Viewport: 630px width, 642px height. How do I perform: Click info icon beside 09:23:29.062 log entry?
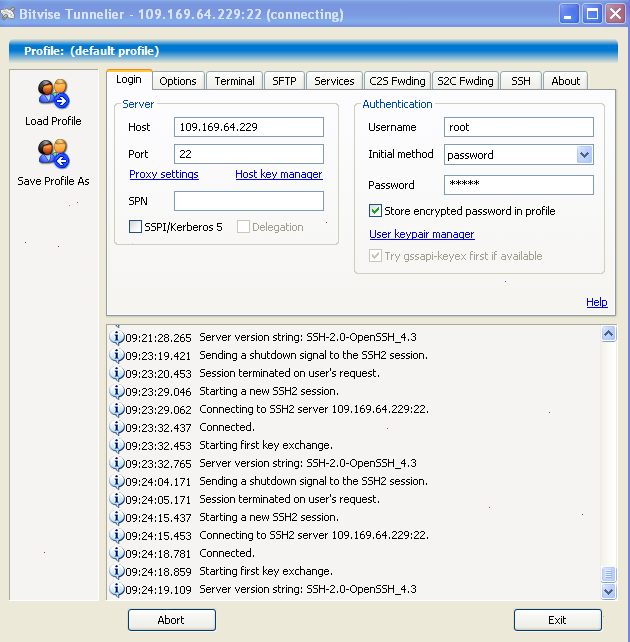click(x=117, y=409)
